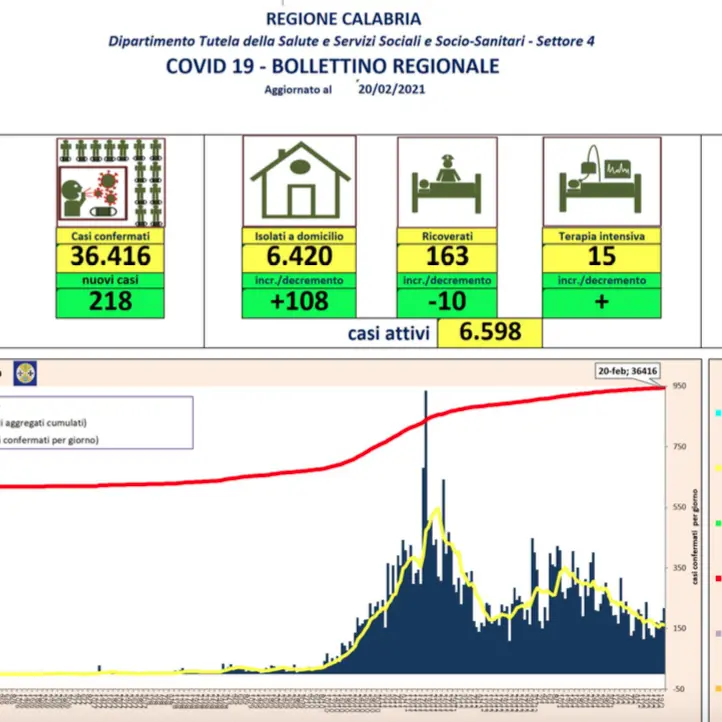Click the 750 axis tick label
Screen dimensions: 722x722
[x=680, y=446]
